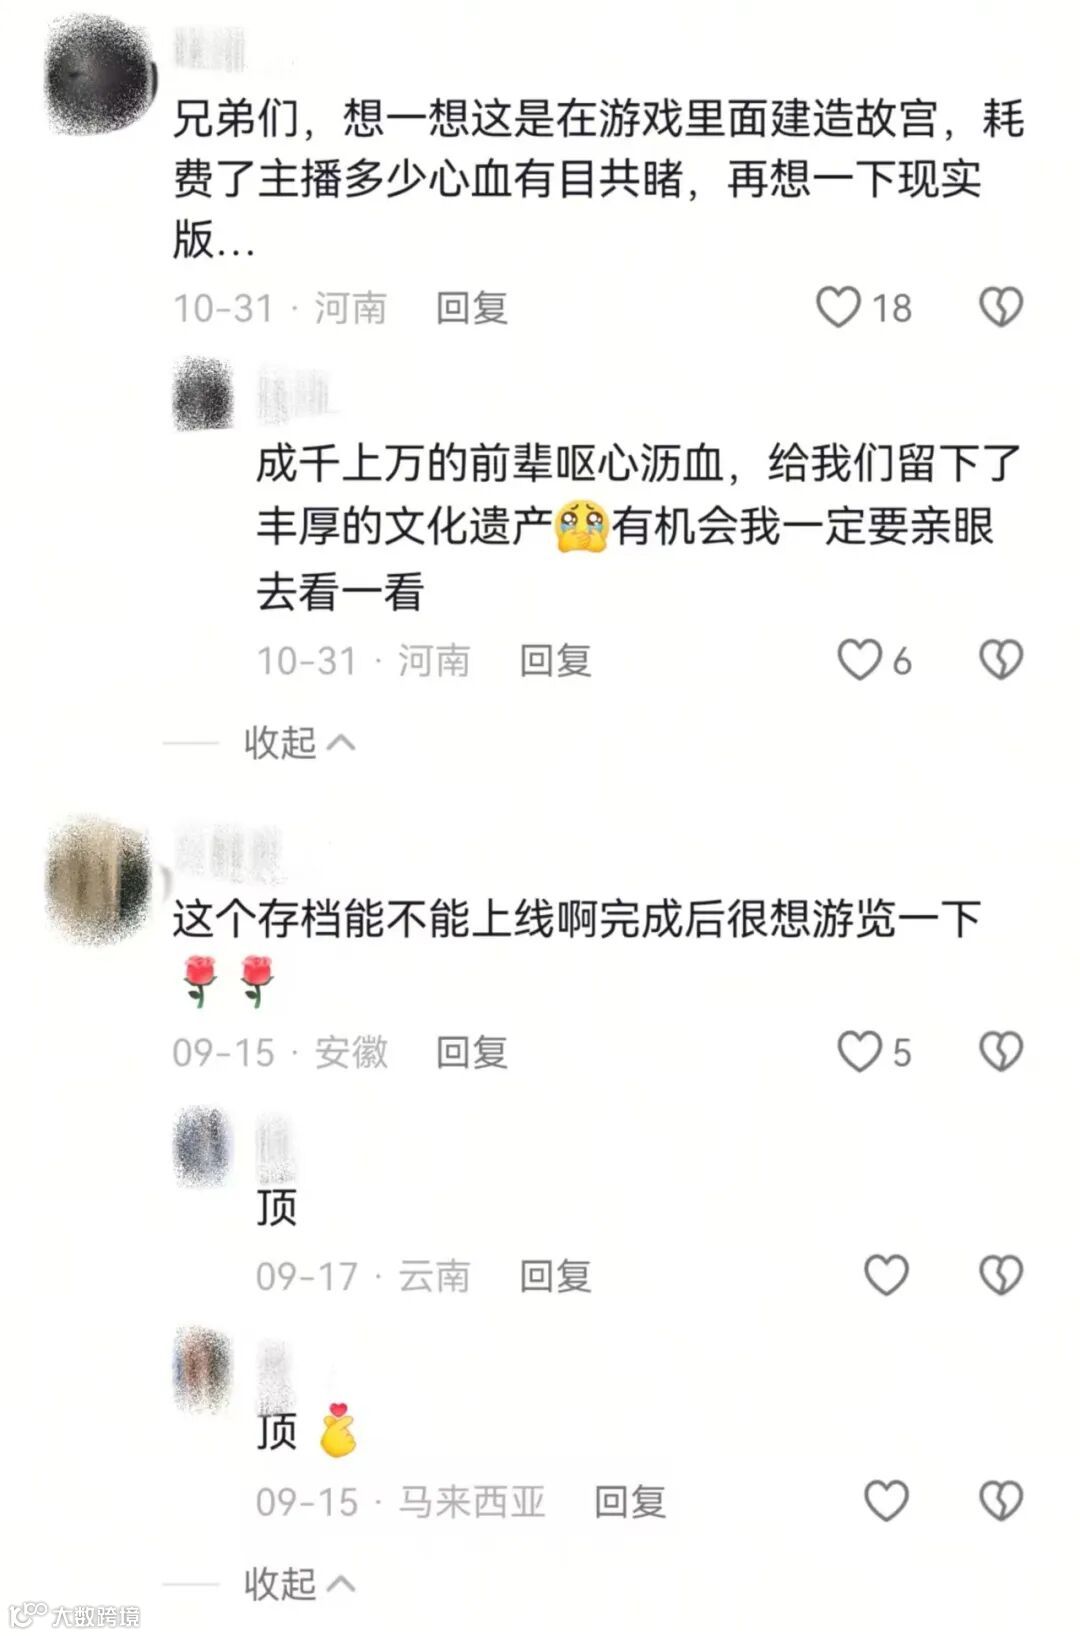Viewport: 1080px width, 1636px height.
Task: Like the Henan comment with 18 likes
Action: pos(838,307)
